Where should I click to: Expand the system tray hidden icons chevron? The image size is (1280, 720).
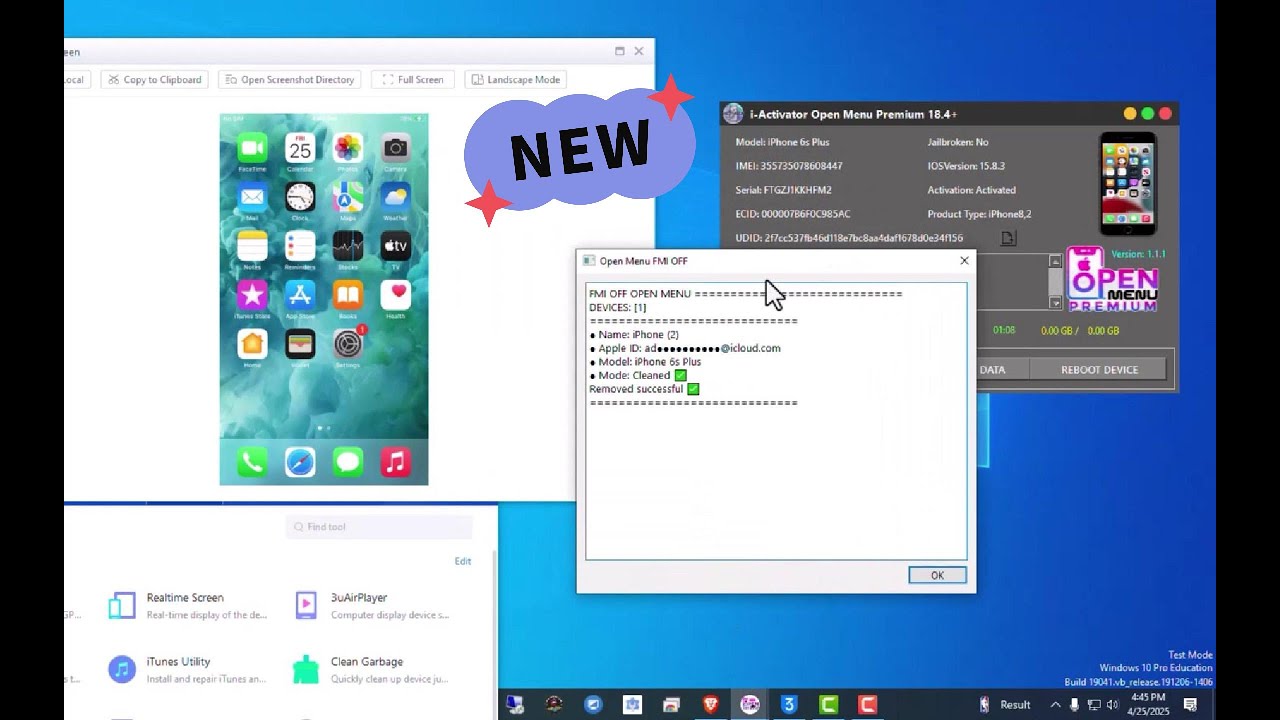1055,705
